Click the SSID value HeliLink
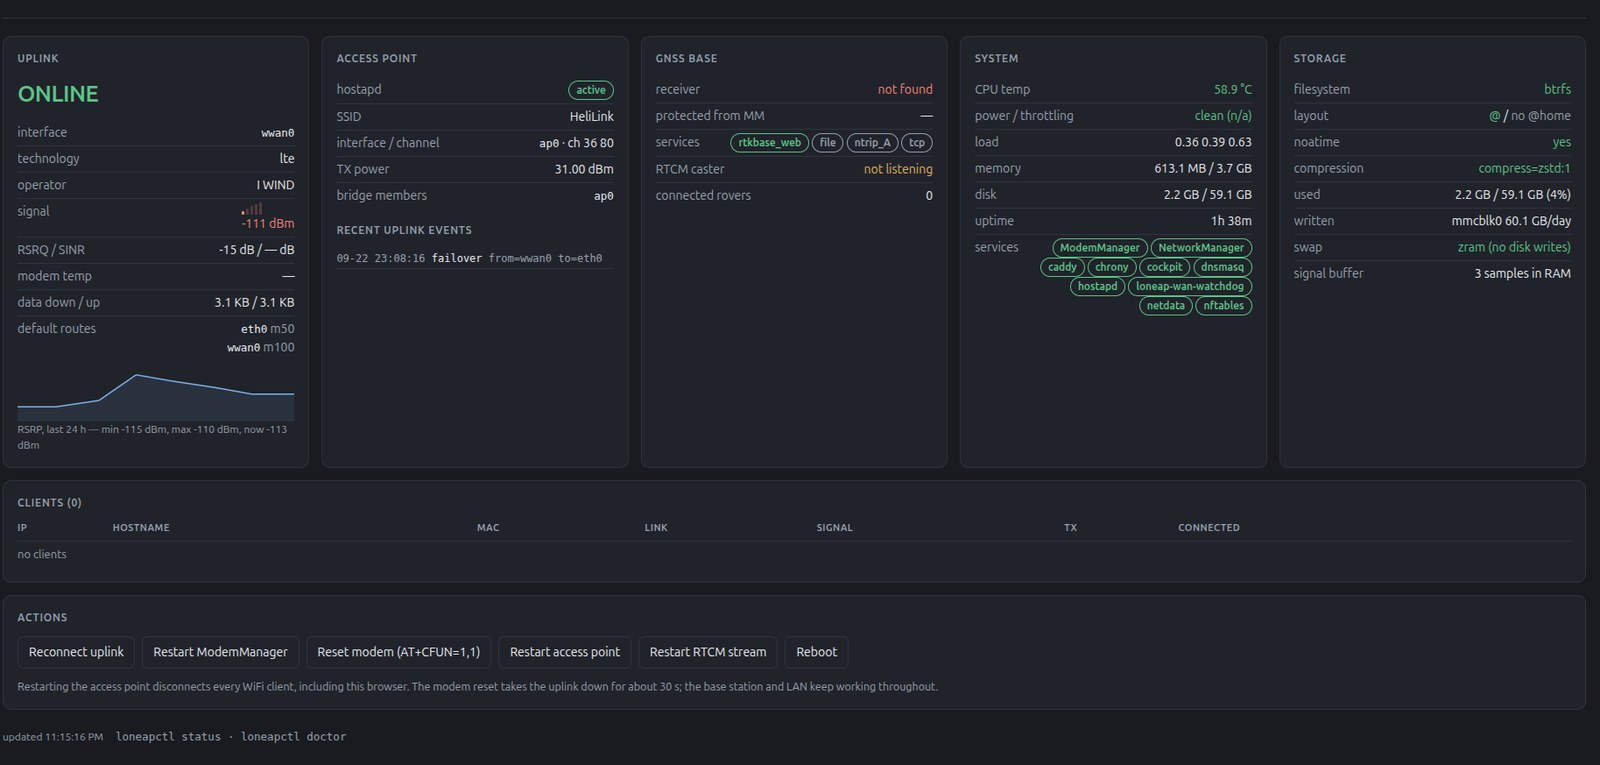Image resolution: width=1600 pixels, height=765 pixels. click(x=591, y=116)
